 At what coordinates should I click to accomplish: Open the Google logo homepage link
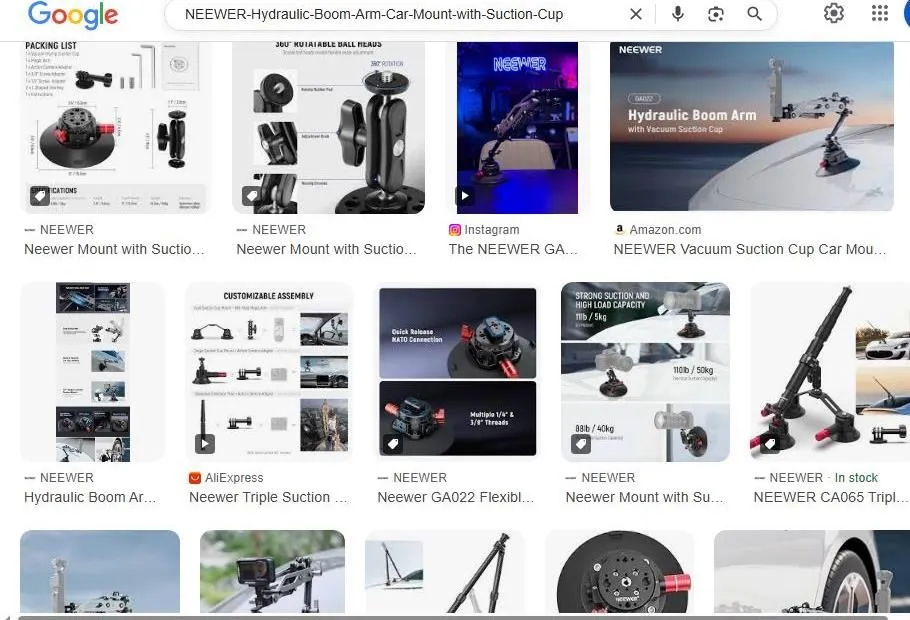(x=73, y=15)
